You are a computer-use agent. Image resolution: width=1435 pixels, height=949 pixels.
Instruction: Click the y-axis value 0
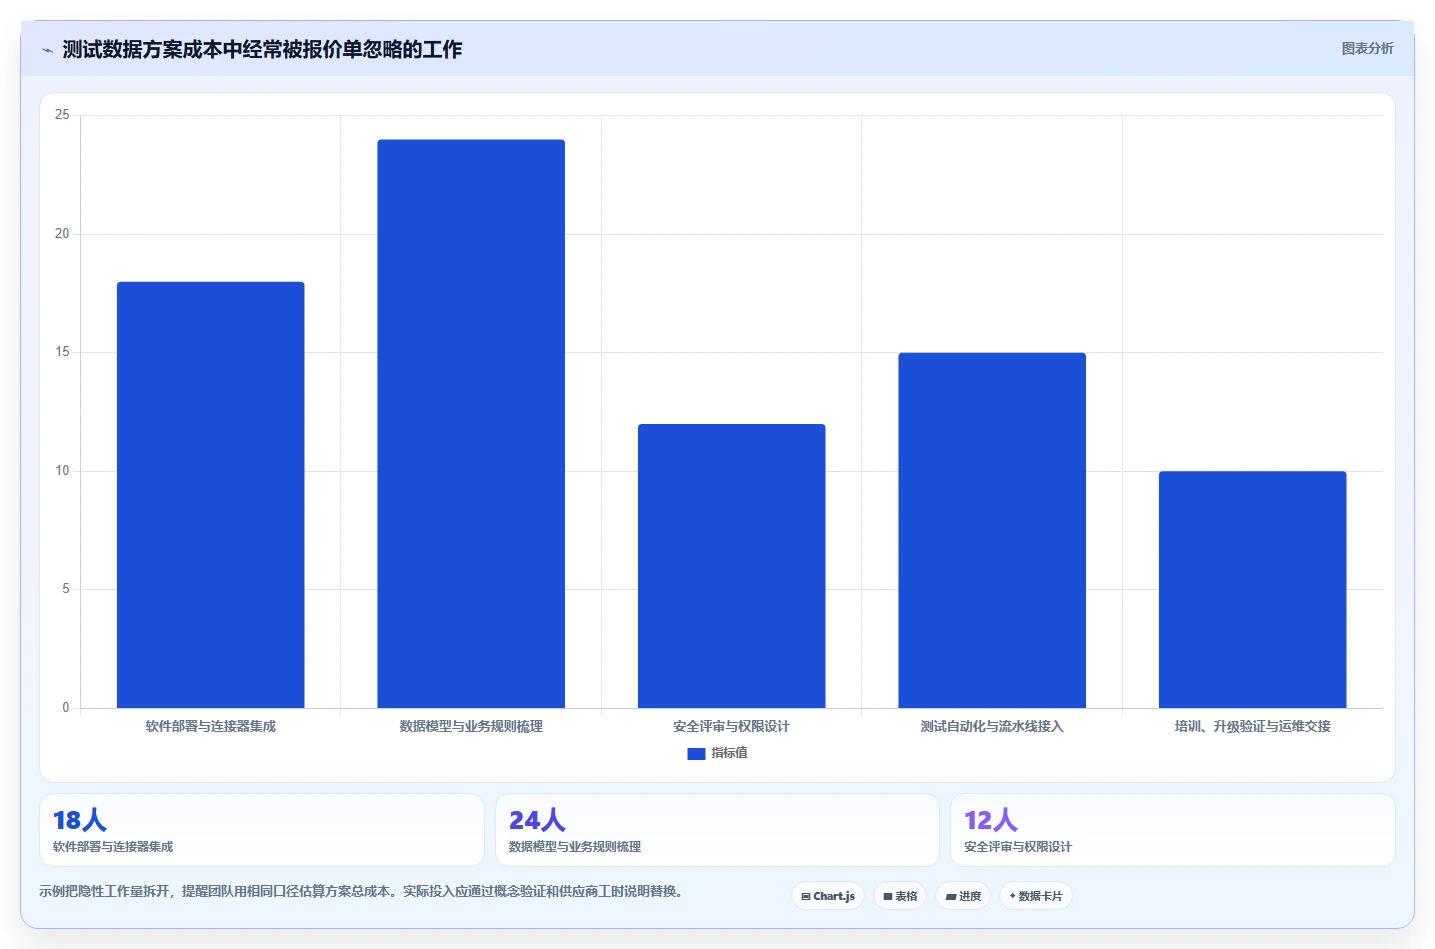66,708
